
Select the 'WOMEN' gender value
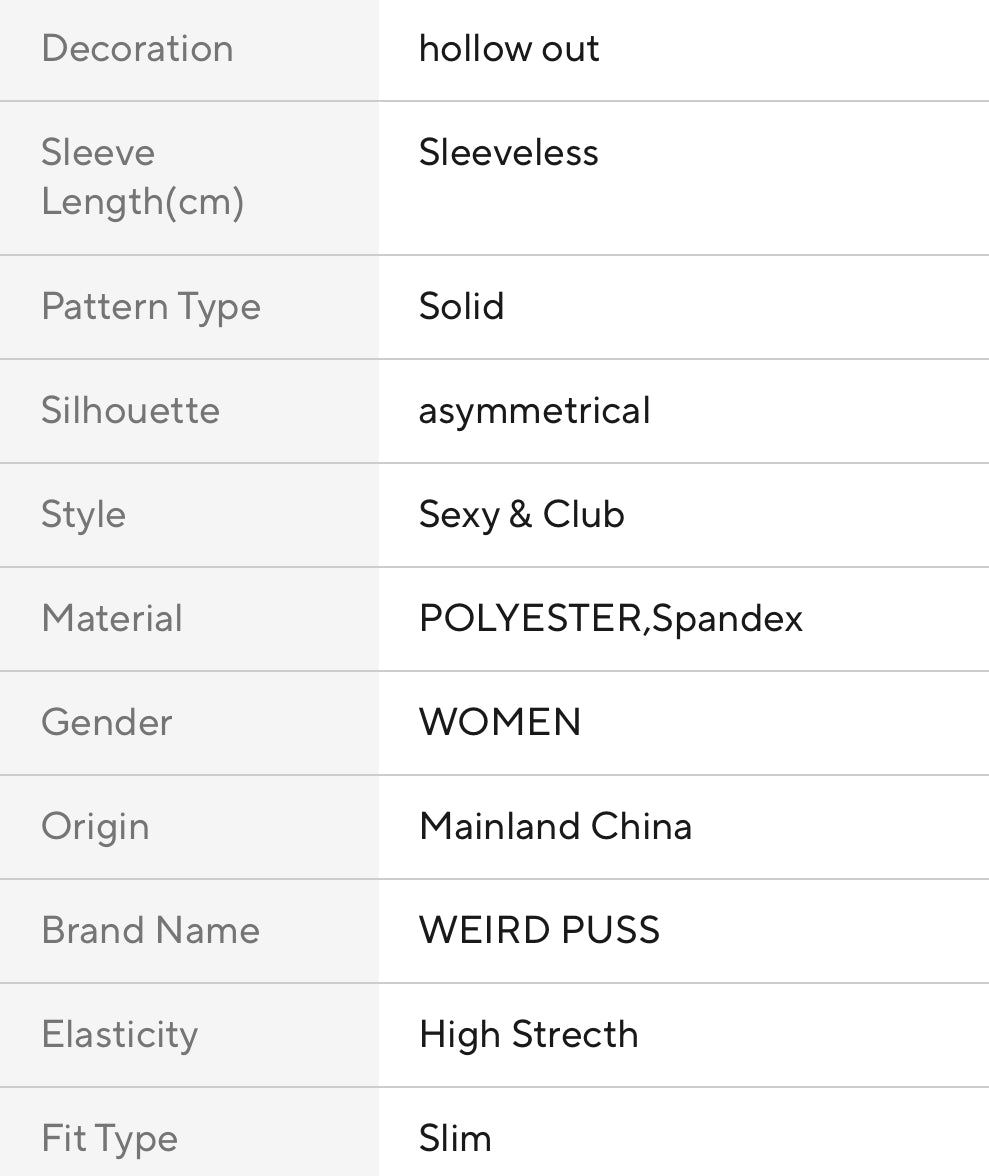tap(500, 723)
